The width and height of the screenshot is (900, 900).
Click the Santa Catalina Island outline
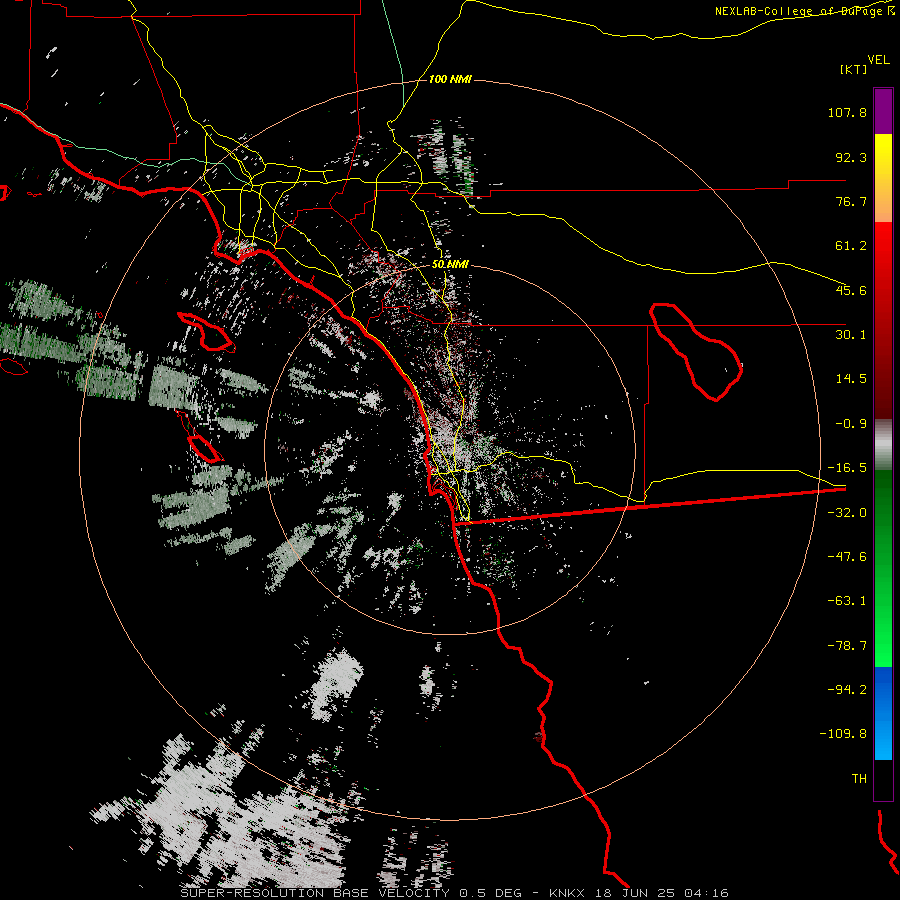(x=206, y=332)
